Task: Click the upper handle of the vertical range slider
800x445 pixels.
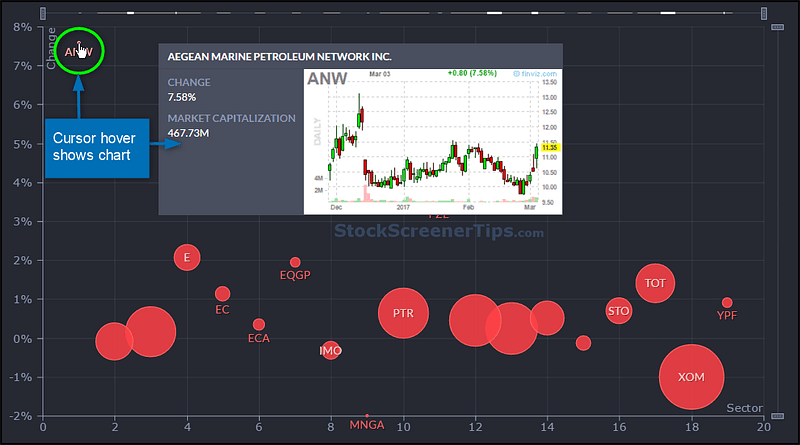Action: [778, 27]
